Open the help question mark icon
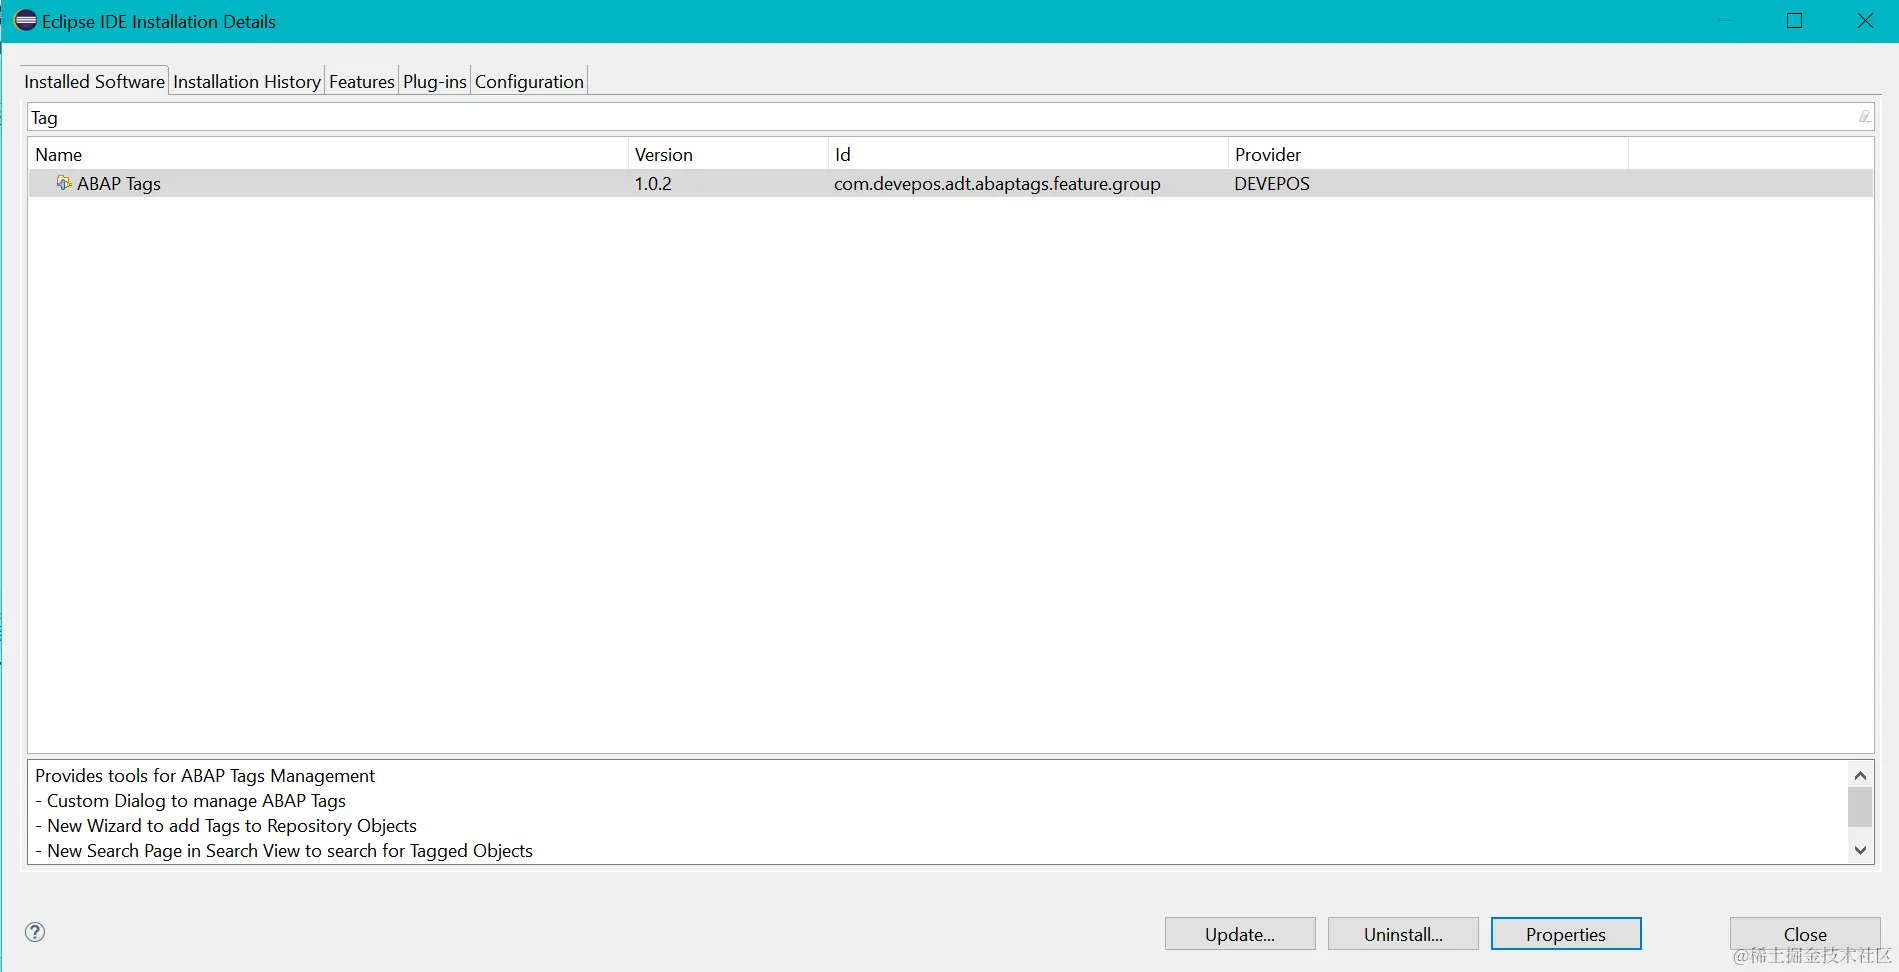The height and width of the screenshot is (972, 1899). (x=35, y=932)
